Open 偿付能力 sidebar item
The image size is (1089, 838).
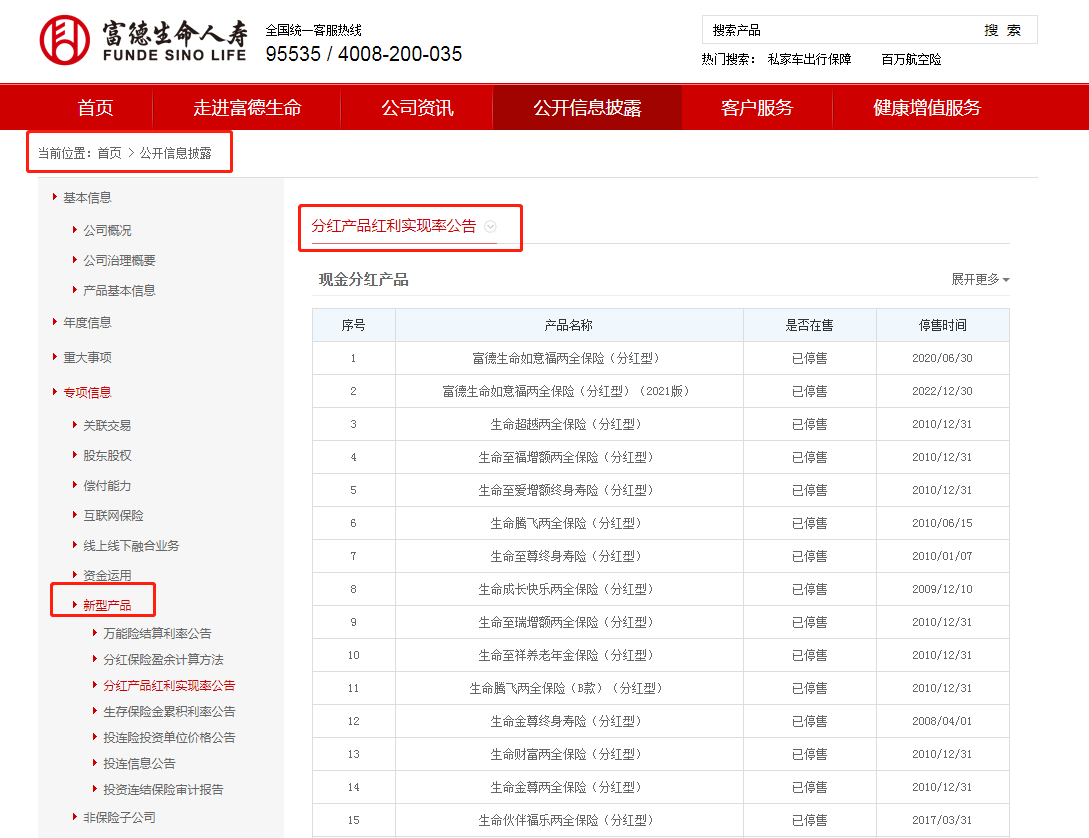[107, 485]
